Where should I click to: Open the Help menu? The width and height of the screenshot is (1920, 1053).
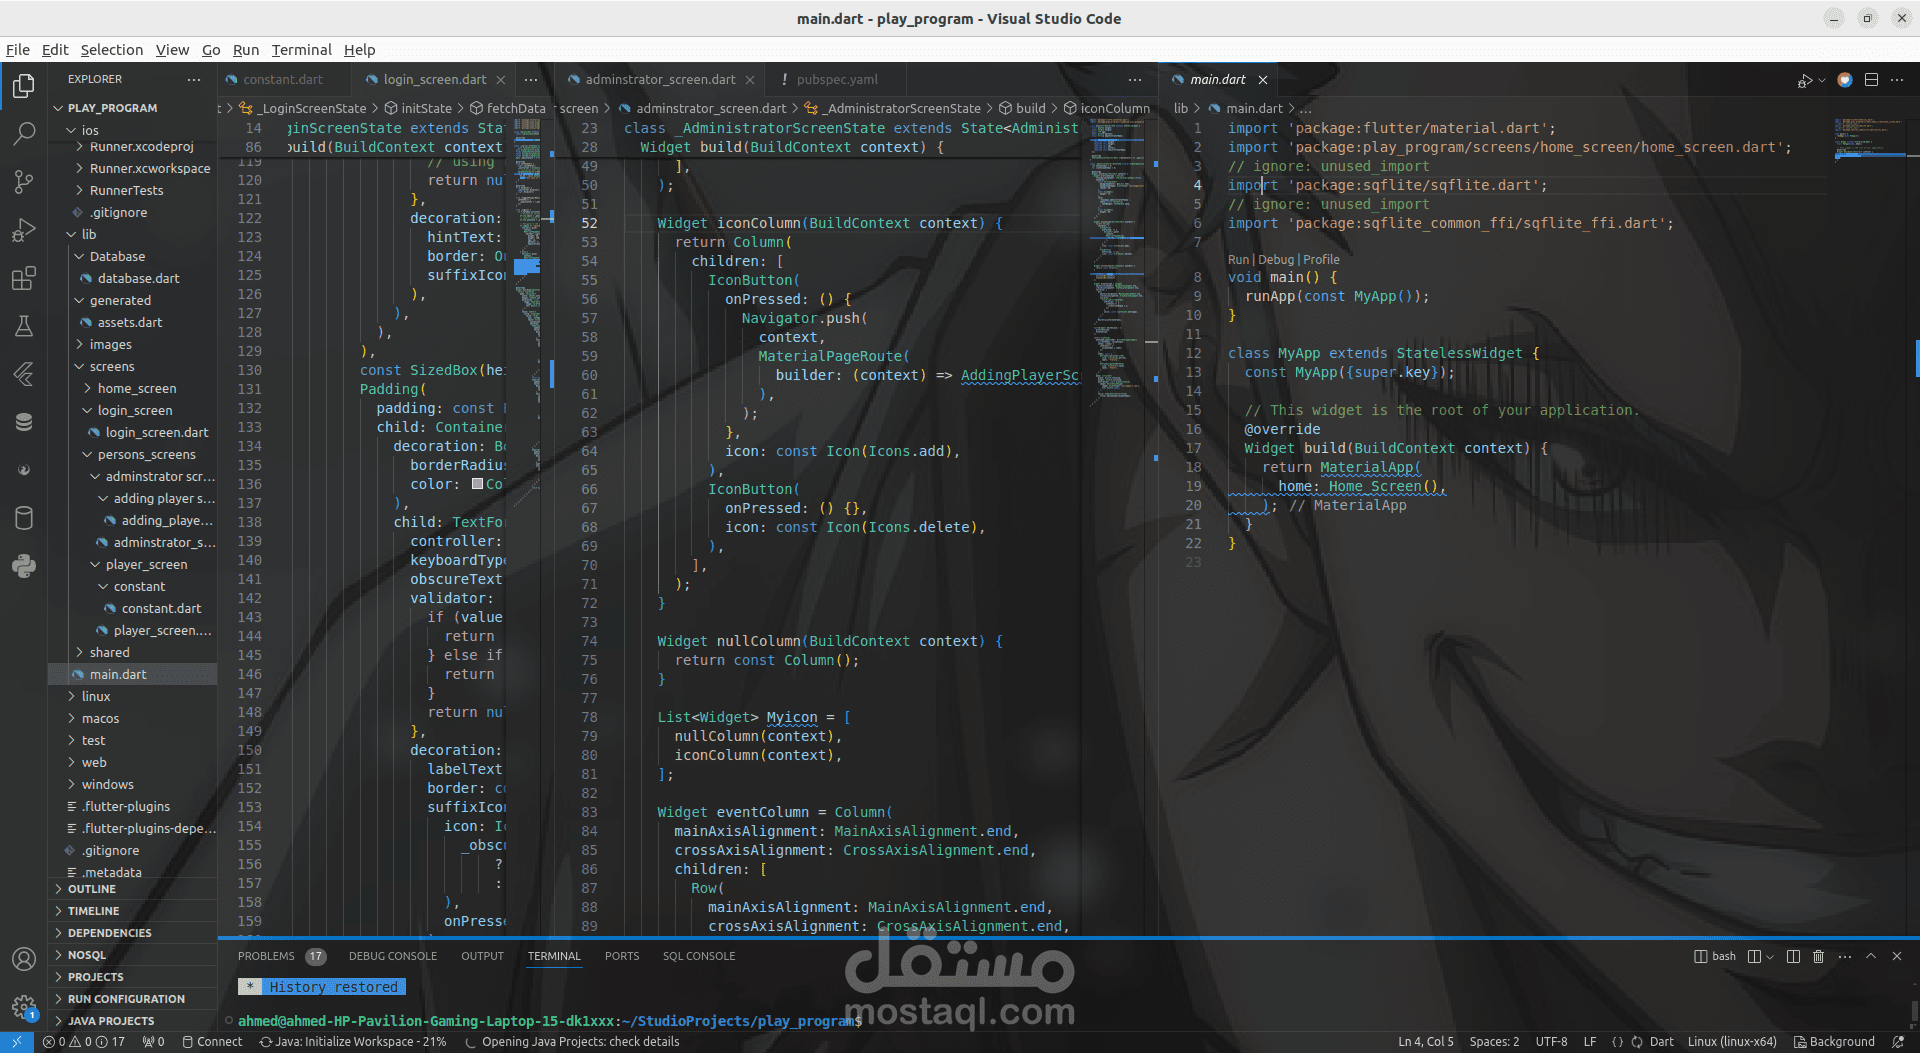(359, 50)
